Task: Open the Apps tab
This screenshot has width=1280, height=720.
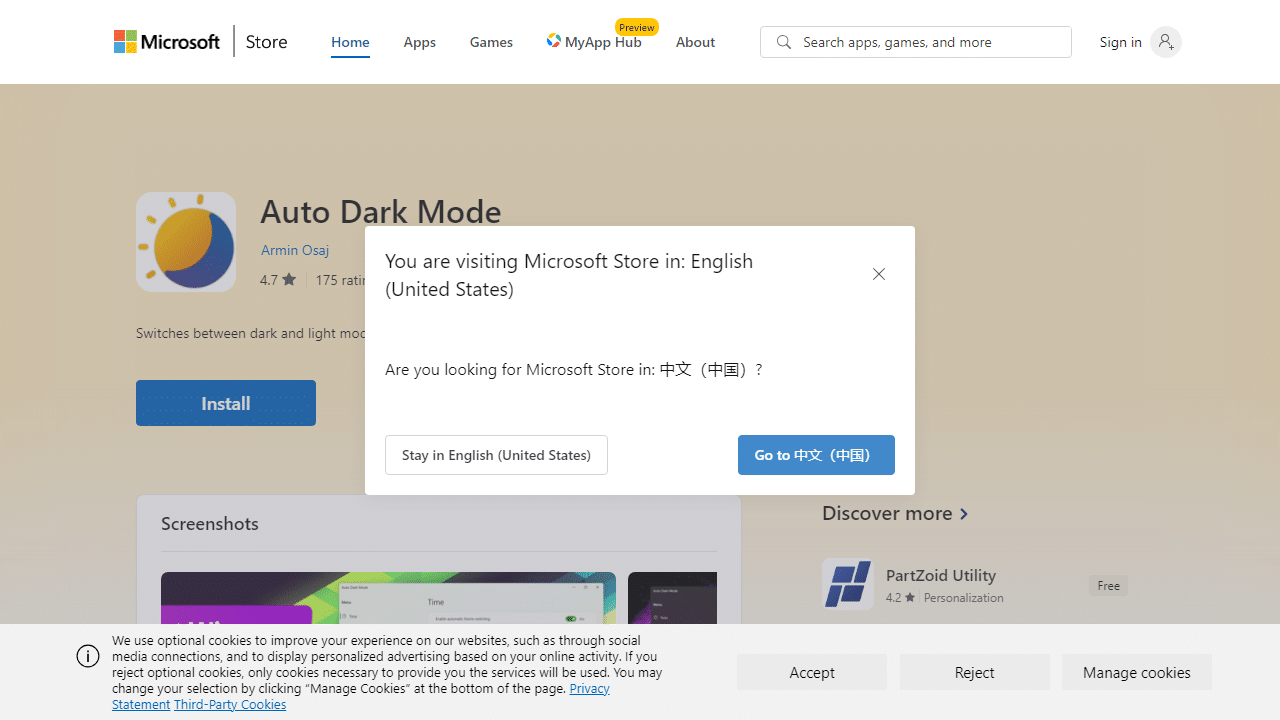Action: (420, 42)
